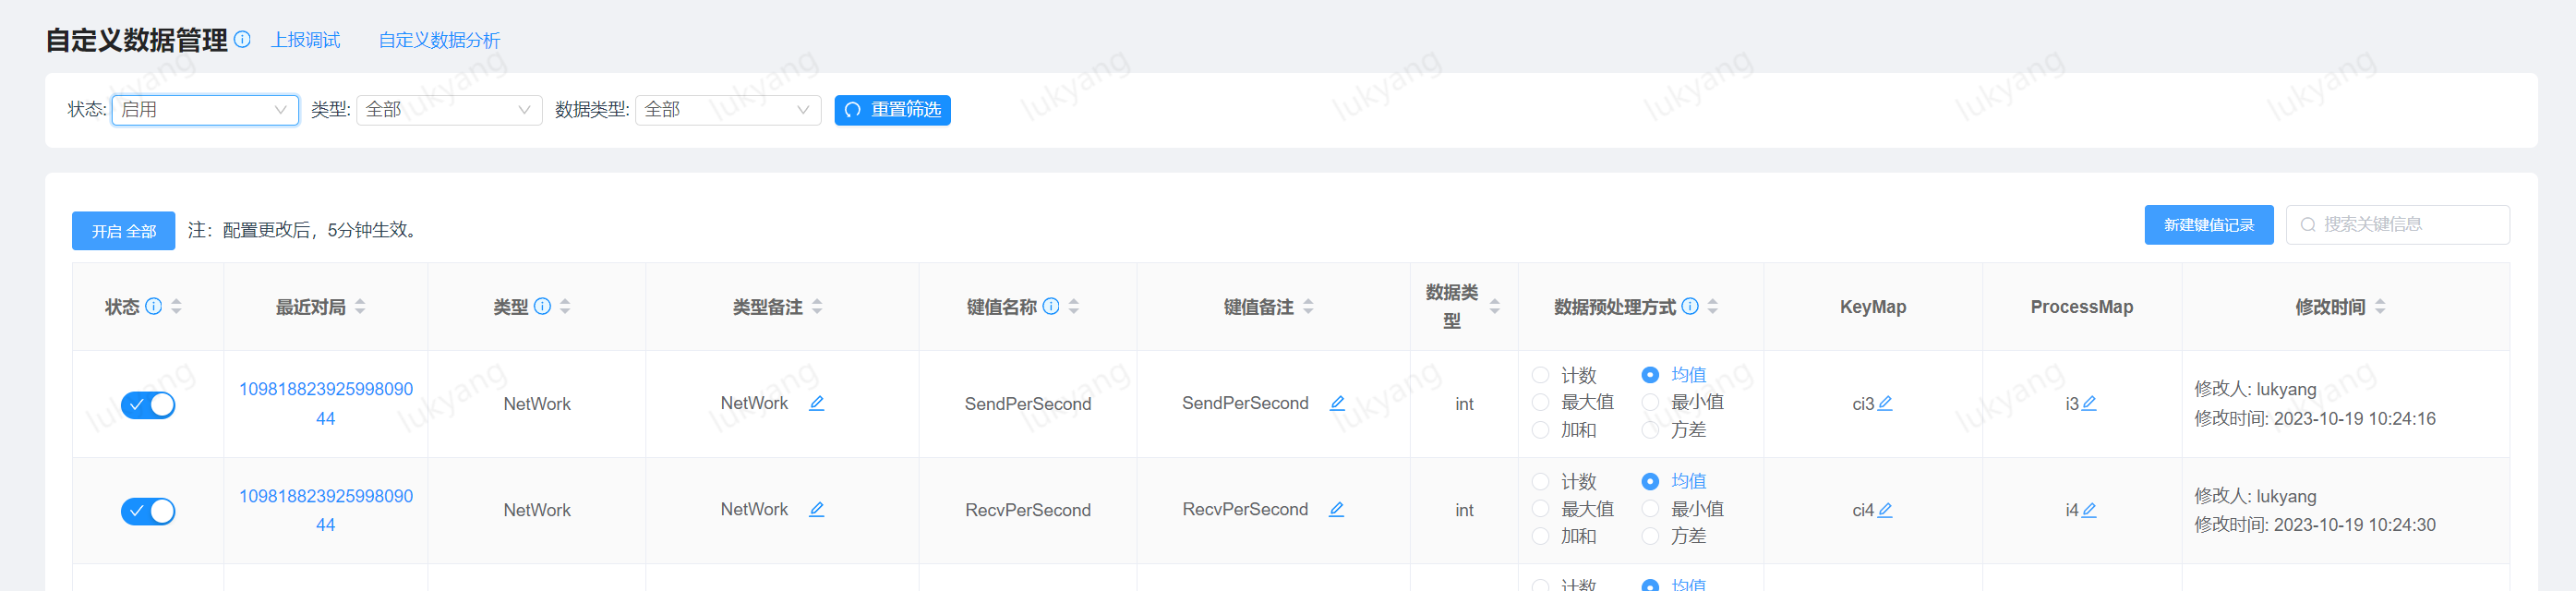Click edit pencil next to i3 ProcessMap
This screenshot has width=2576, height=591.
2088,403
